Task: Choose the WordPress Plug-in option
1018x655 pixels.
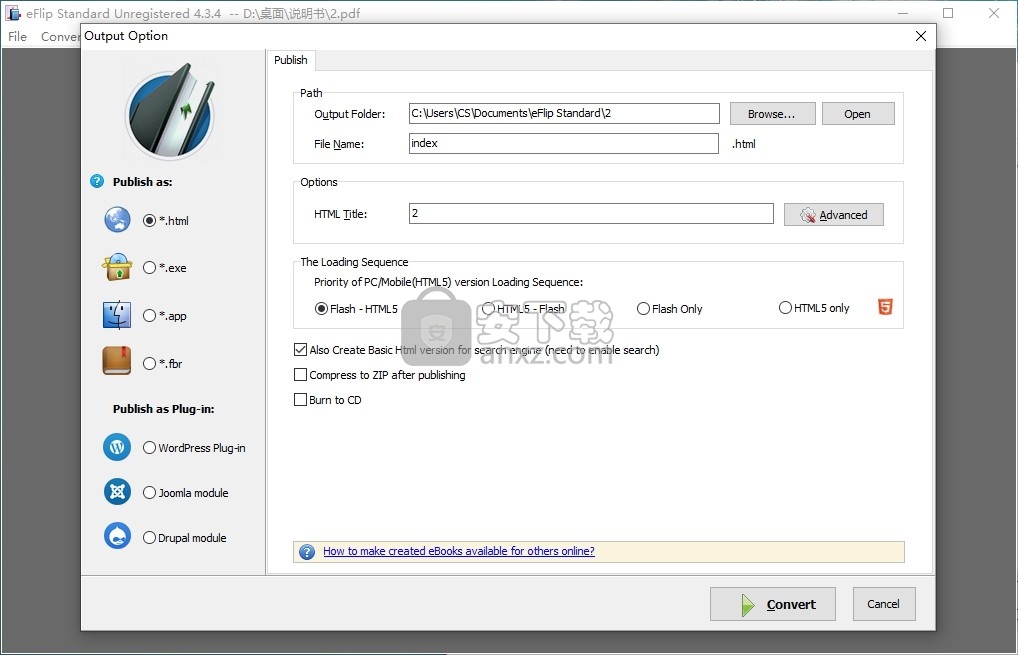Action: pyautogui.click(x=194, y=448)
